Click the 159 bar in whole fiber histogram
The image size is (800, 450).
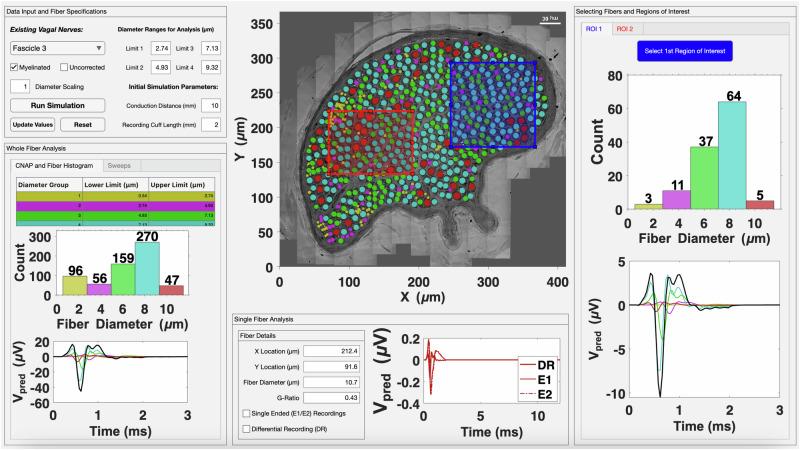click(123, 280)
